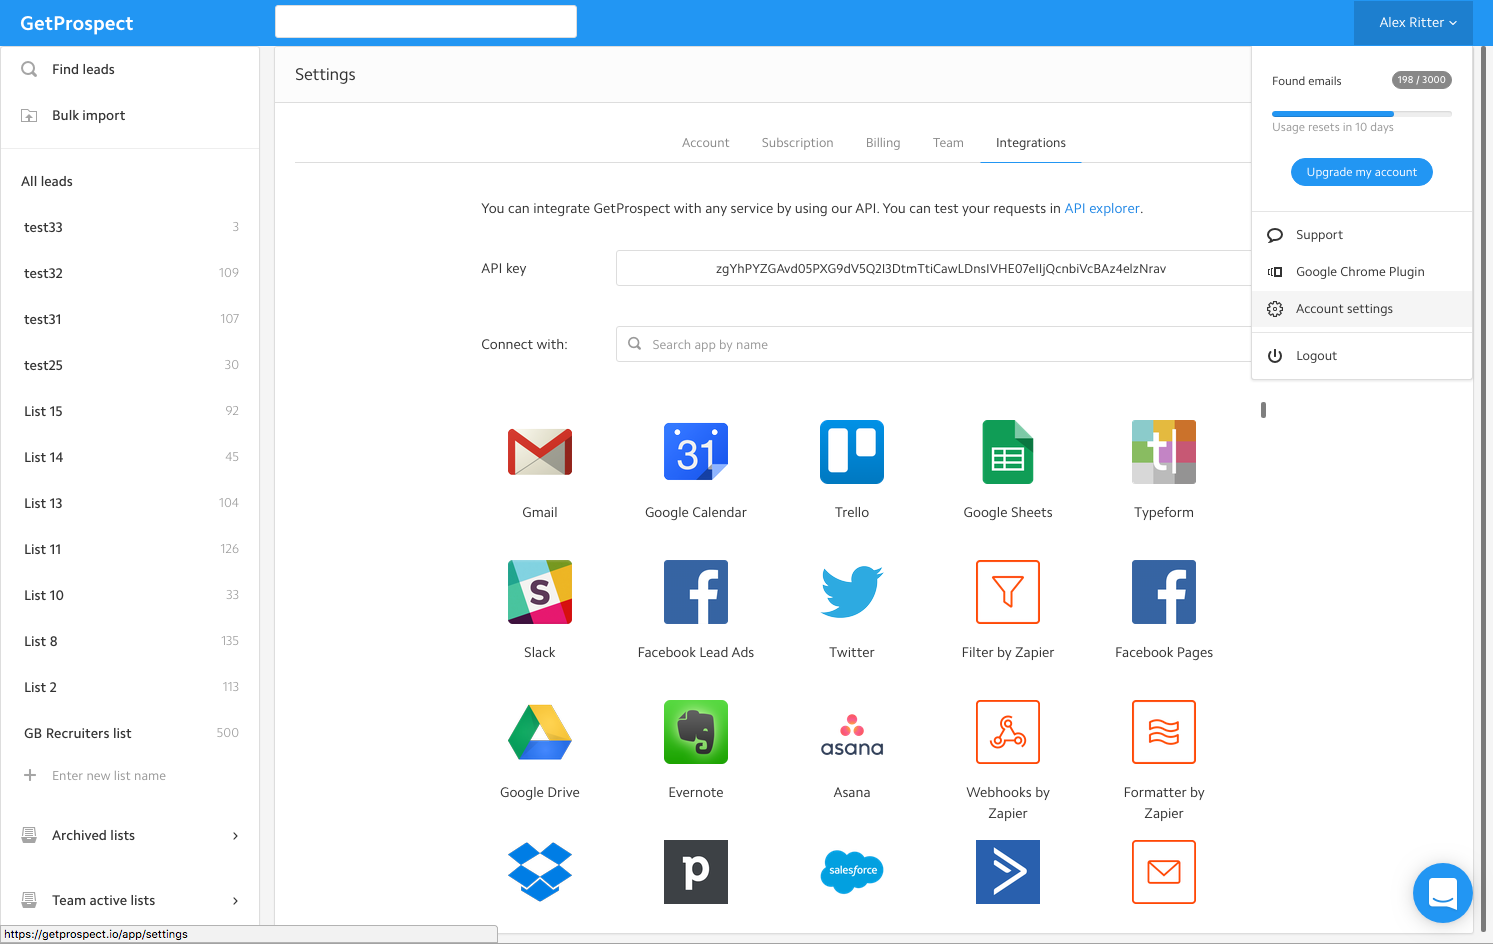Image resolution: width=1493 pixels, height=944 pixels.
Task: Open the Billing tab
Action: [x=883, y=143]
